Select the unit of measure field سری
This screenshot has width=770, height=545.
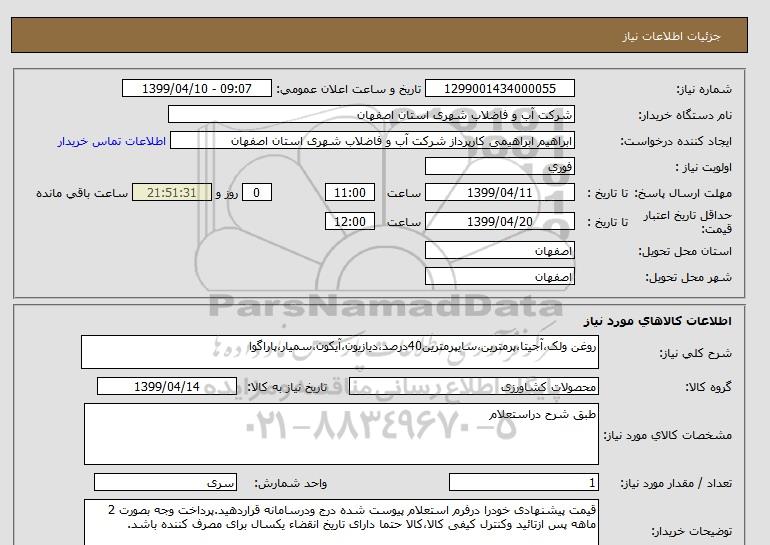tap(165, 483)
